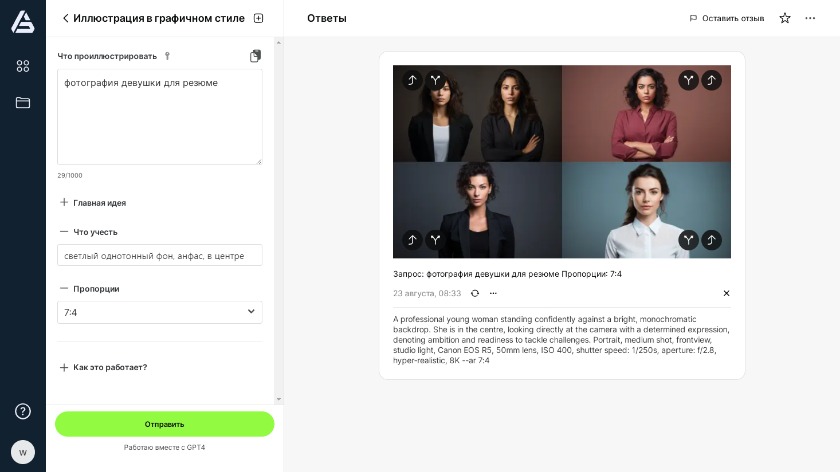Open the 7:4 proportions dropdown
The width and height of the screenshot is (840, 472).
coord(160,312)
